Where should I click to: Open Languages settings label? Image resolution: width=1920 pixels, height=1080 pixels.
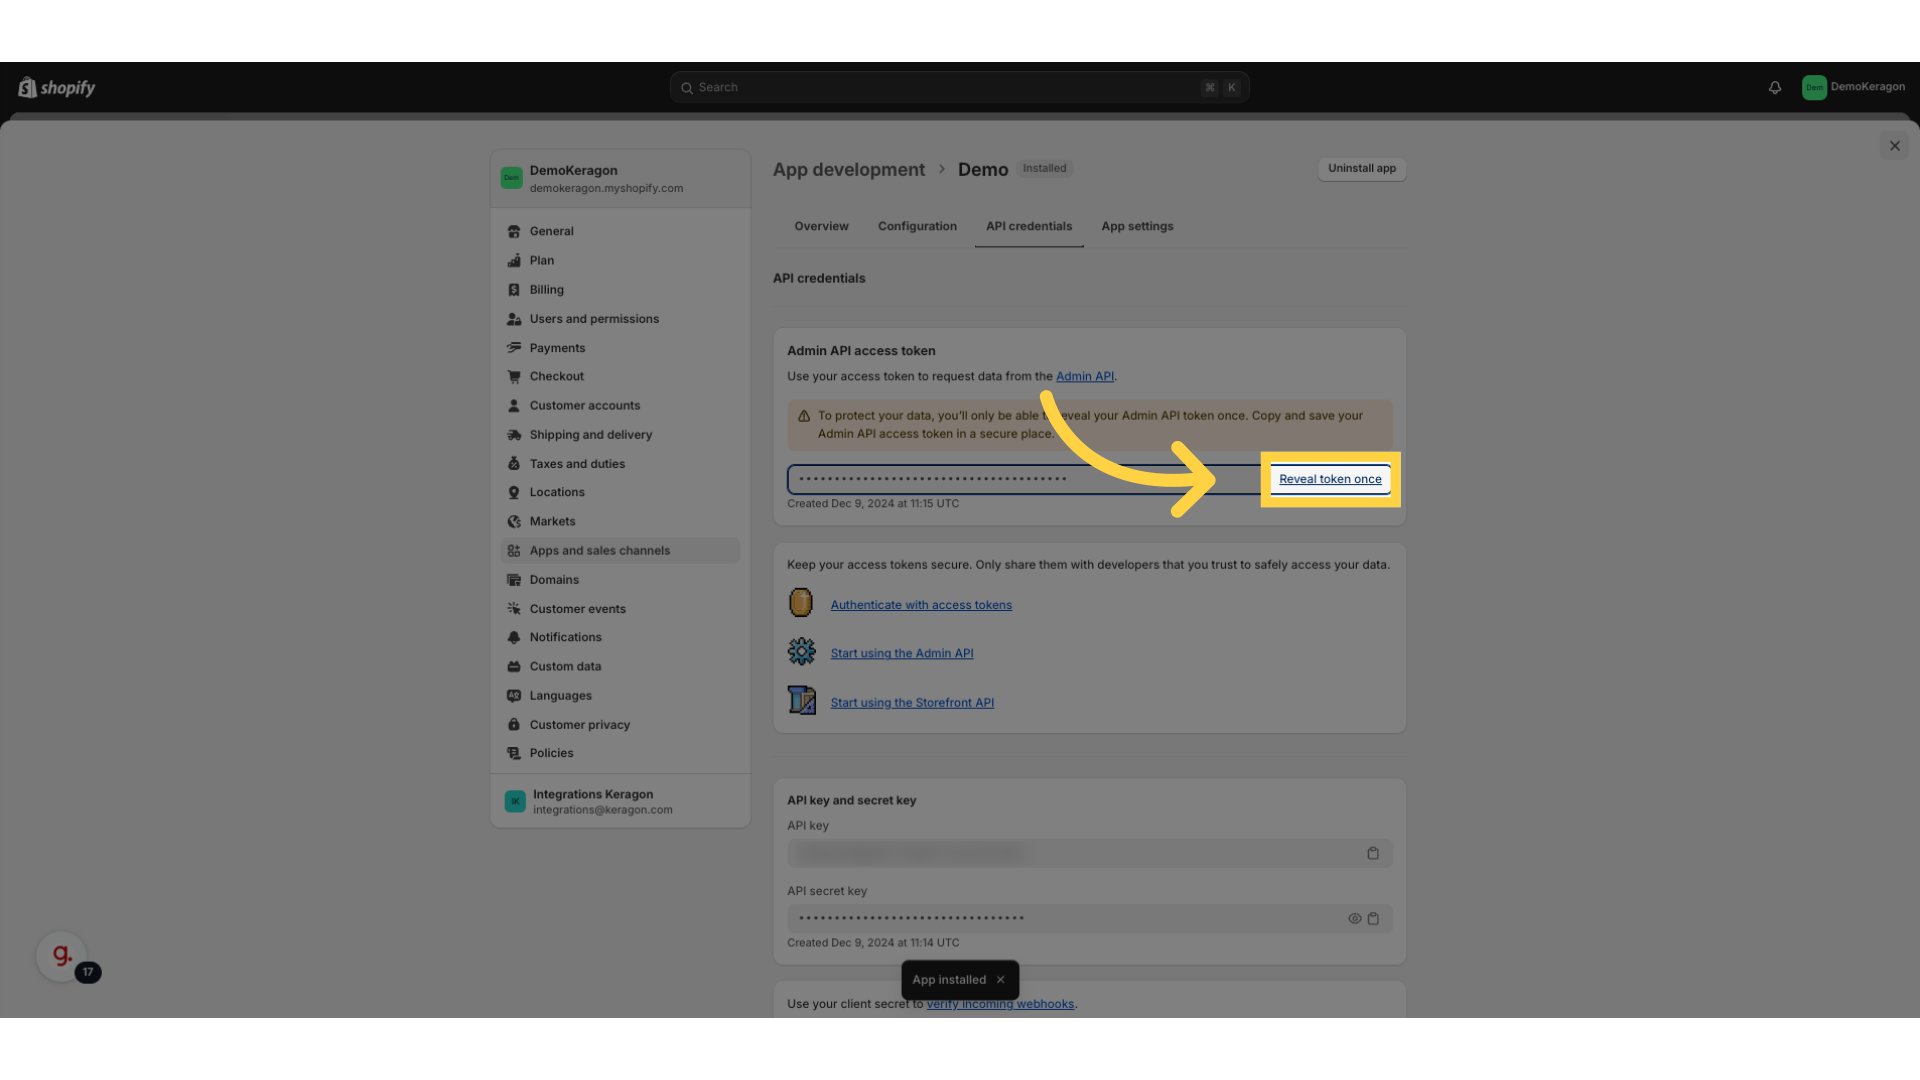click(561, 696)
